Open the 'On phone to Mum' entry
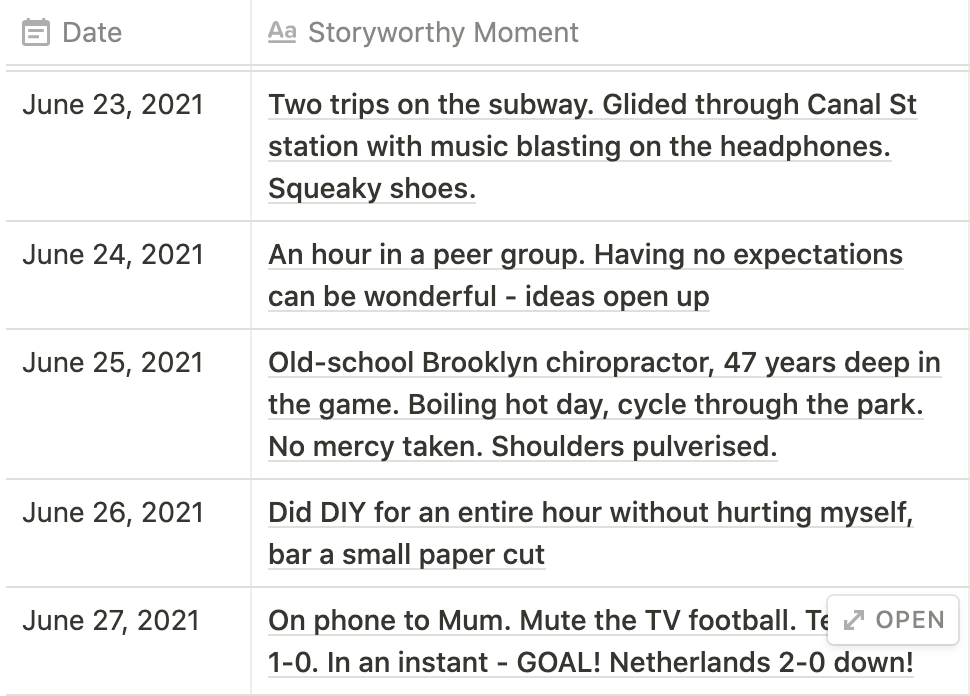This screenshot has width=970, height=696. click(591, 641)
